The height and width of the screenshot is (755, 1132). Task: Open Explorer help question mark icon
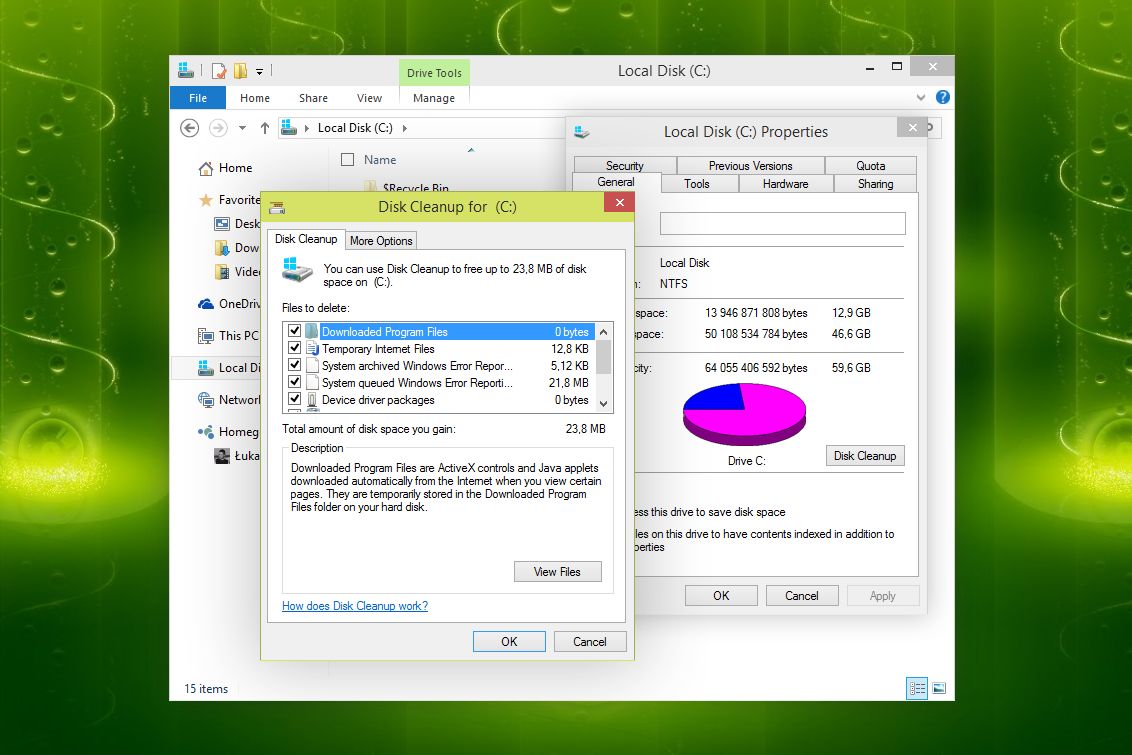click(x=942, y=97)
